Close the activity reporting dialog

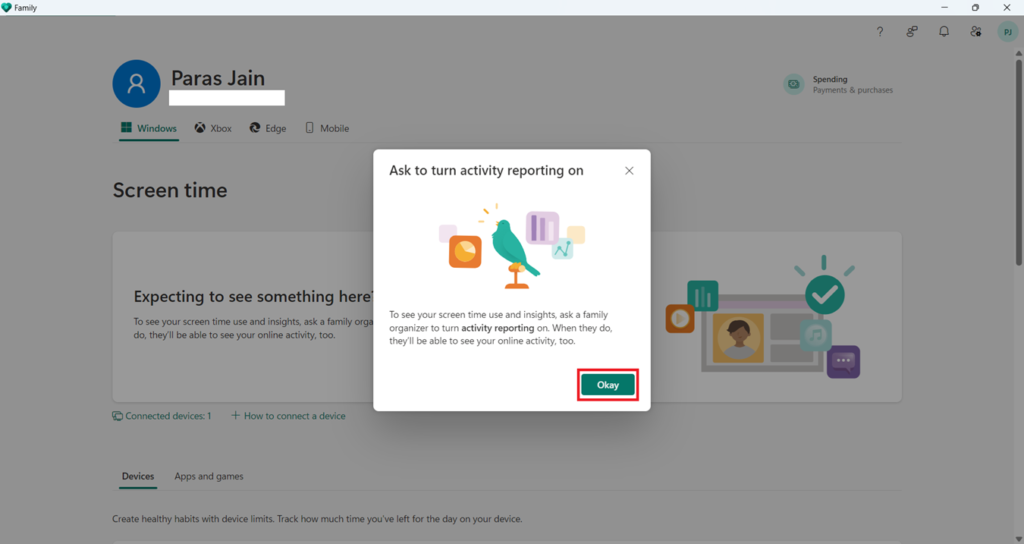(629, 170)
